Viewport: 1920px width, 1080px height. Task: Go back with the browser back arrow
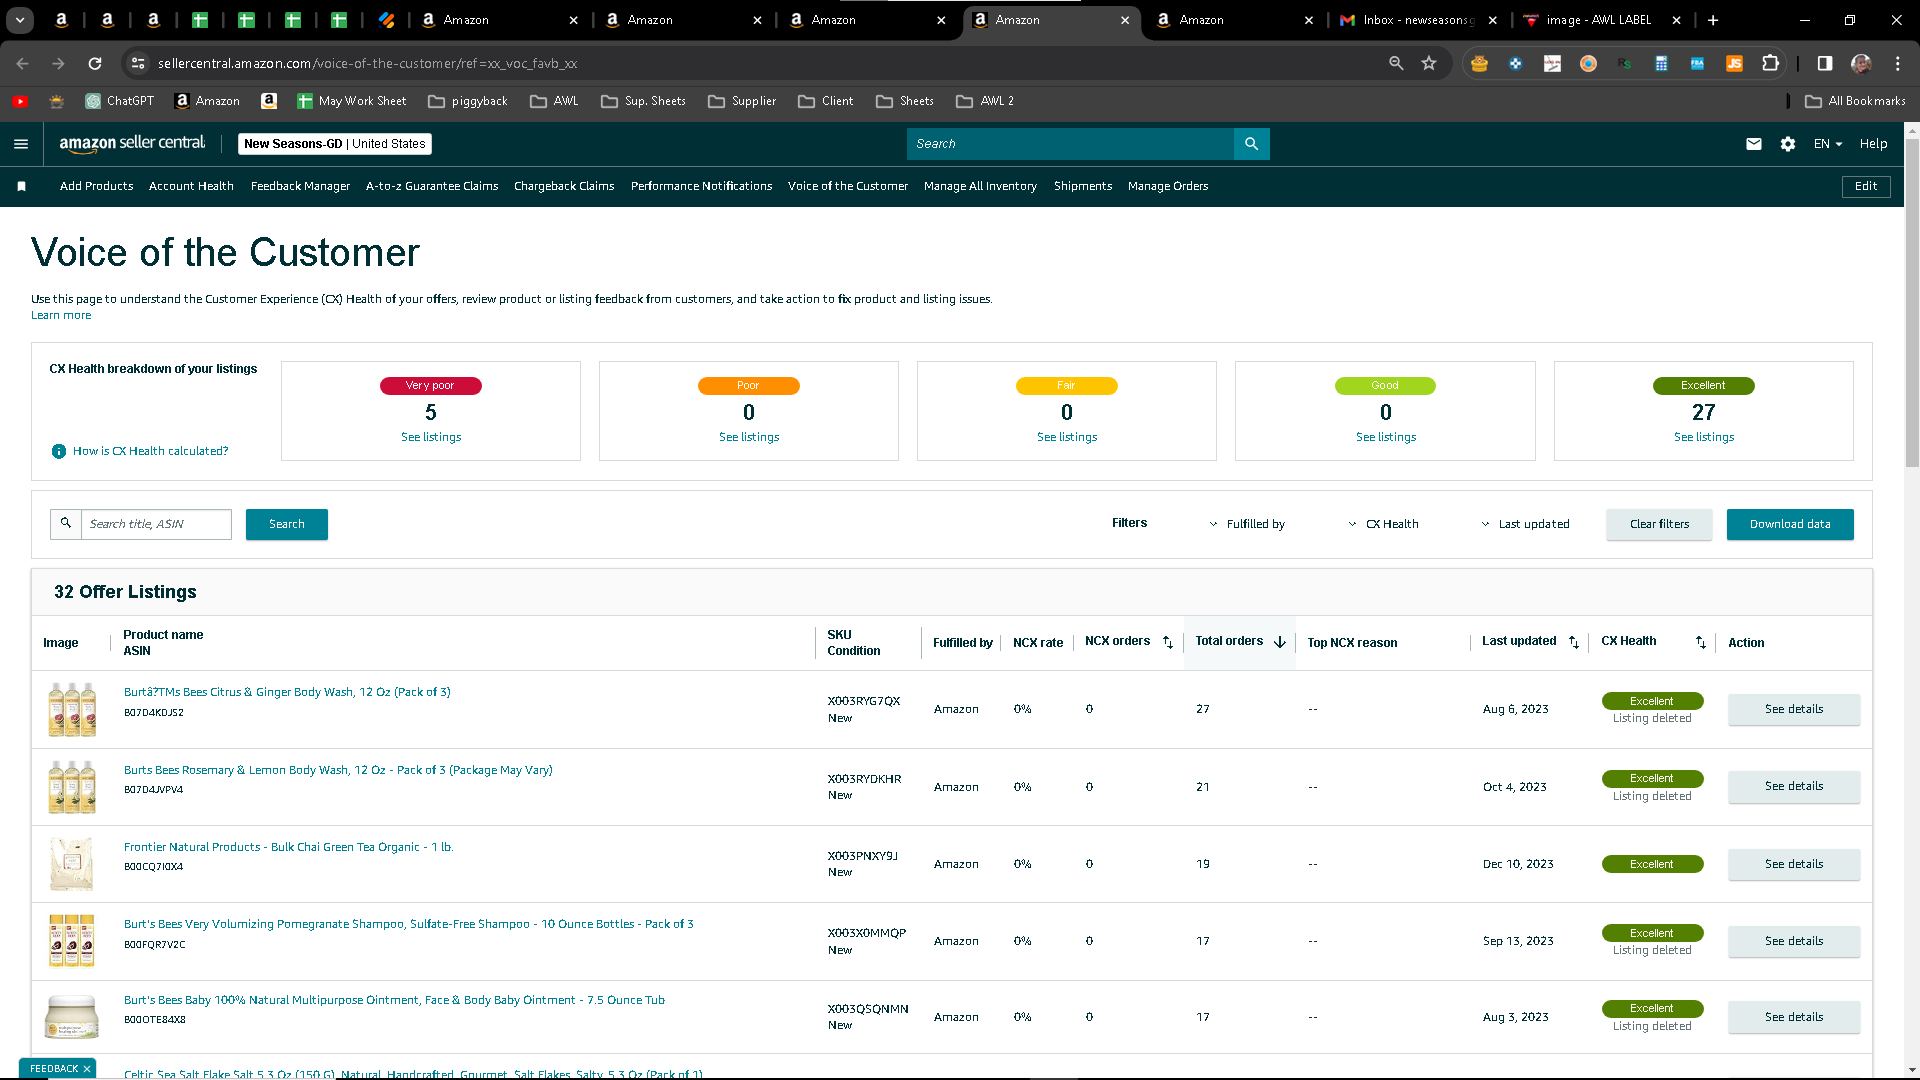(22, 63)
